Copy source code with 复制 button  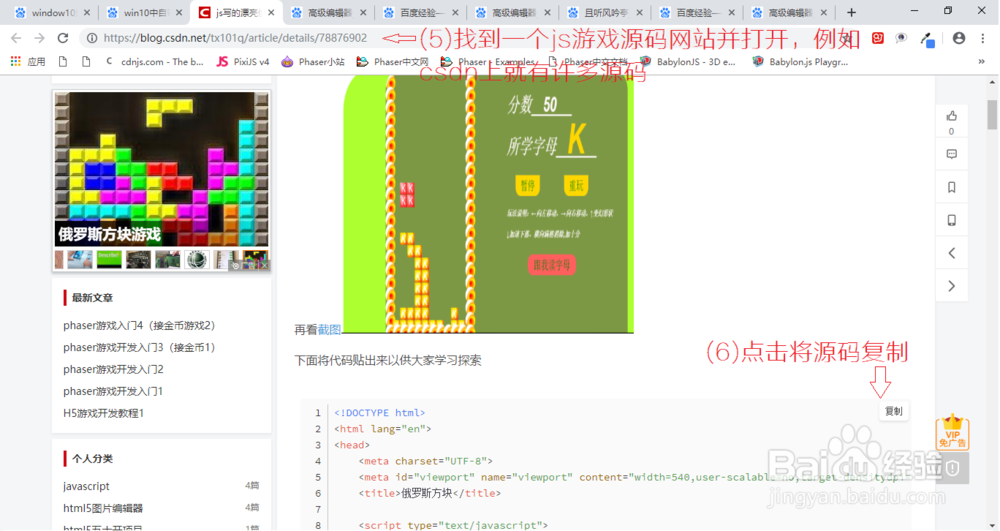coord(893,411)
